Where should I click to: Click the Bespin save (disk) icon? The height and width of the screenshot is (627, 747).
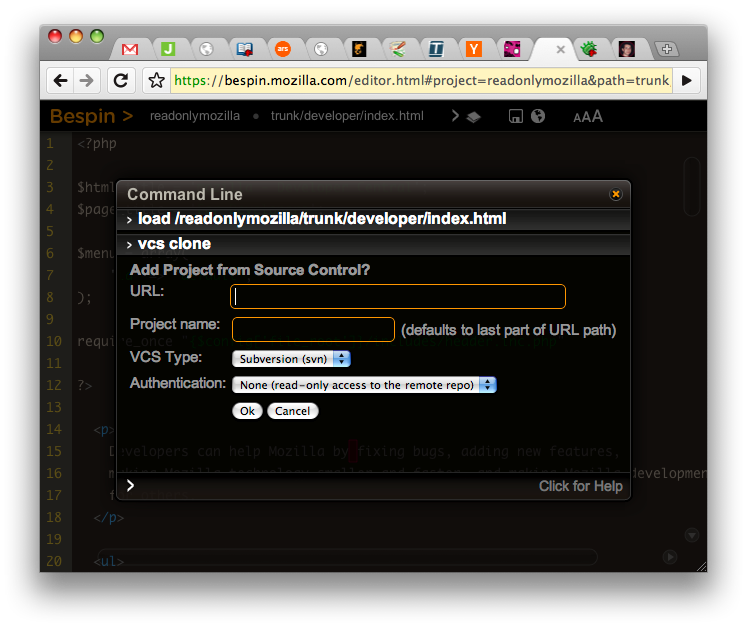pyautogui.click(x=516, y=116)
